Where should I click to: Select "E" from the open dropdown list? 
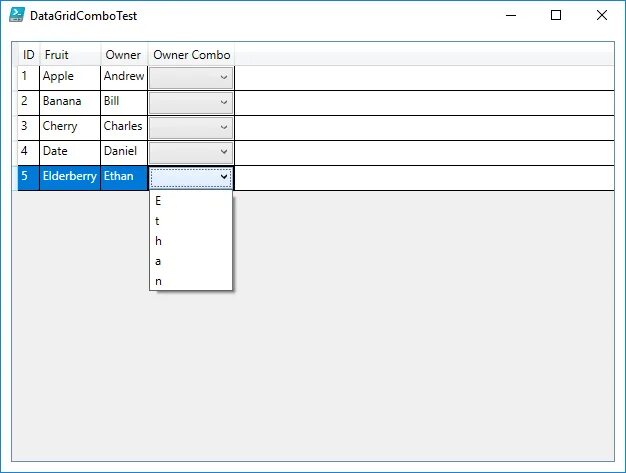tap(191, 201)
